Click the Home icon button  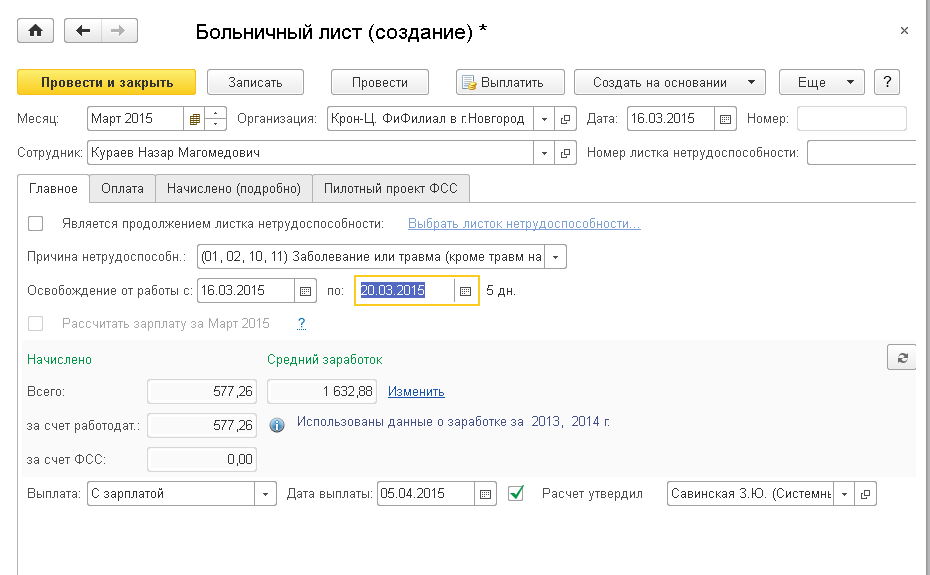pos(36,31)
